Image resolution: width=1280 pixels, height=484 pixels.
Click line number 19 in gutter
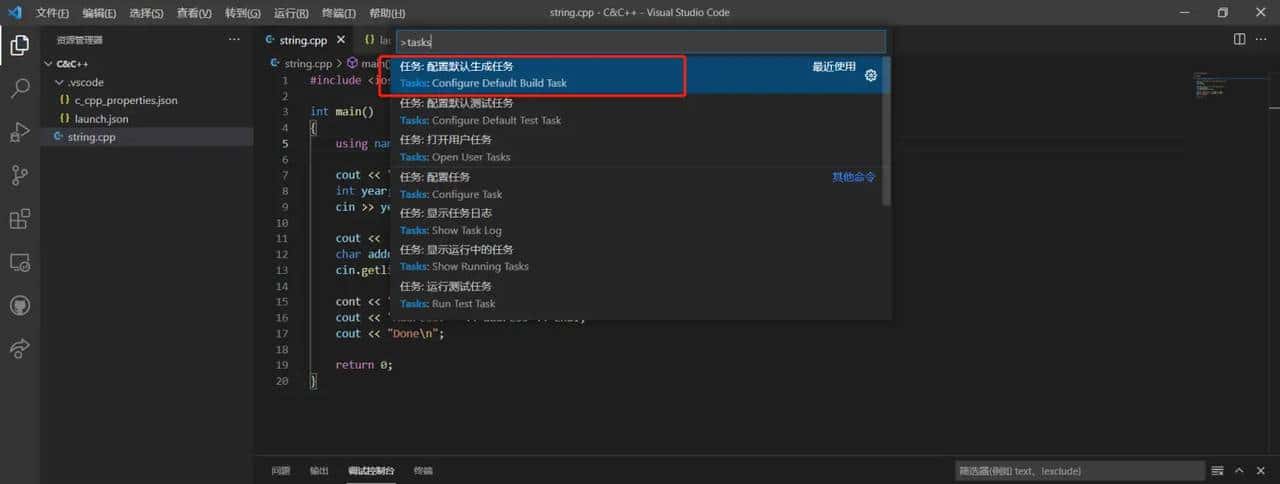[x=282, y=365]
